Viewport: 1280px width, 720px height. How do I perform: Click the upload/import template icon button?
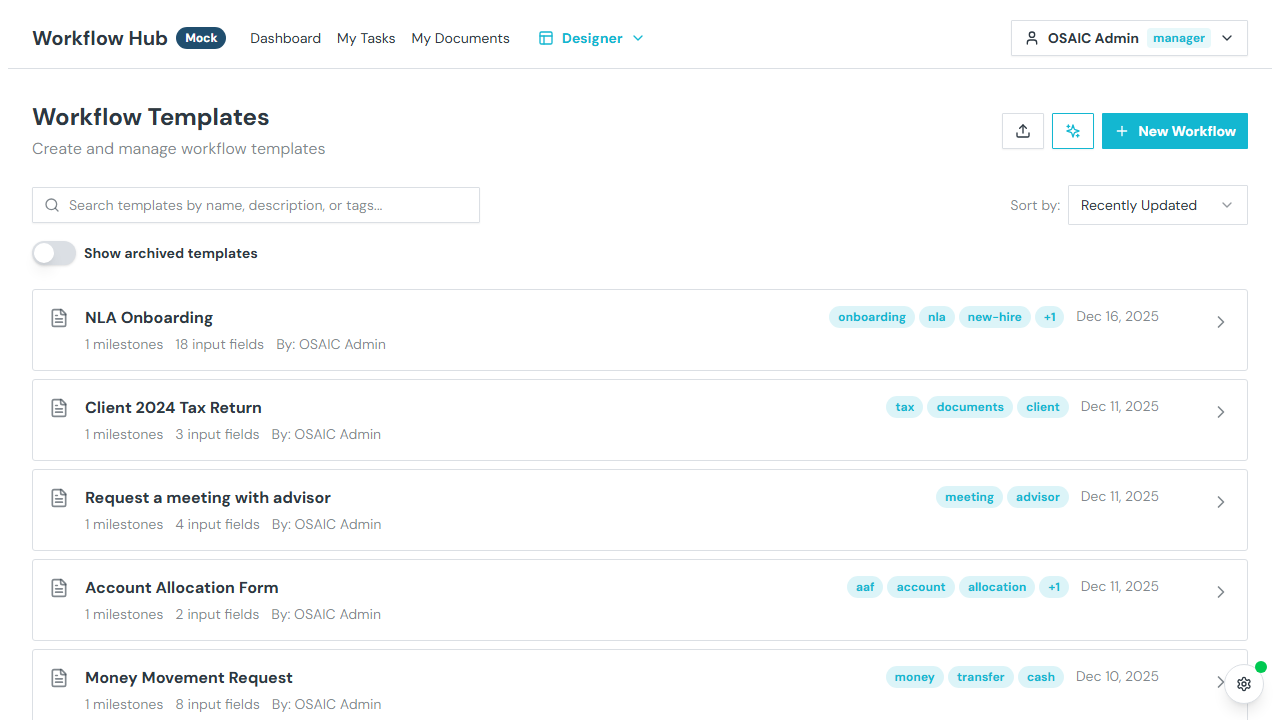tap(1023, 131)
